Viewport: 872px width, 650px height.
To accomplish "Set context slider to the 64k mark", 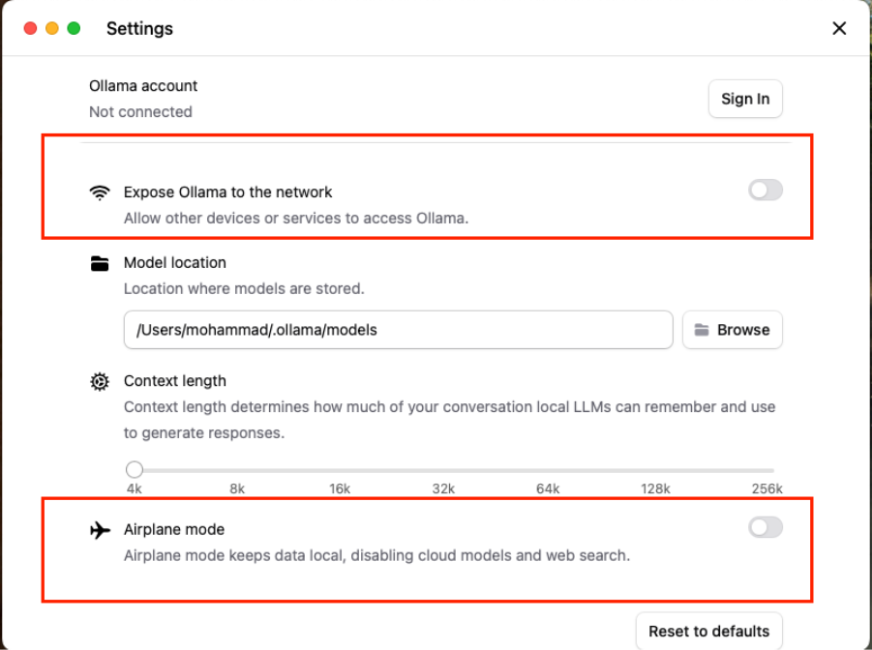I will pyautogui.click(x=547, y=469).
